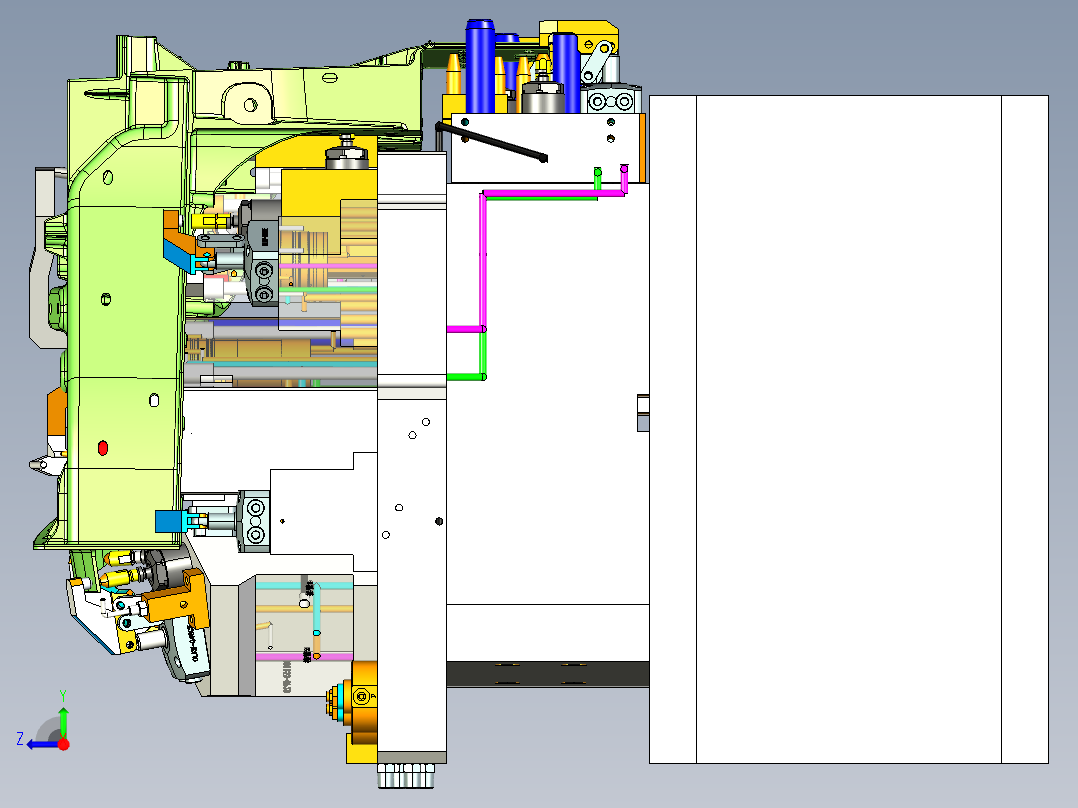The image size is (1078, 808).
Task: Select the gray hook handle on far left
Action: [43, 259]
